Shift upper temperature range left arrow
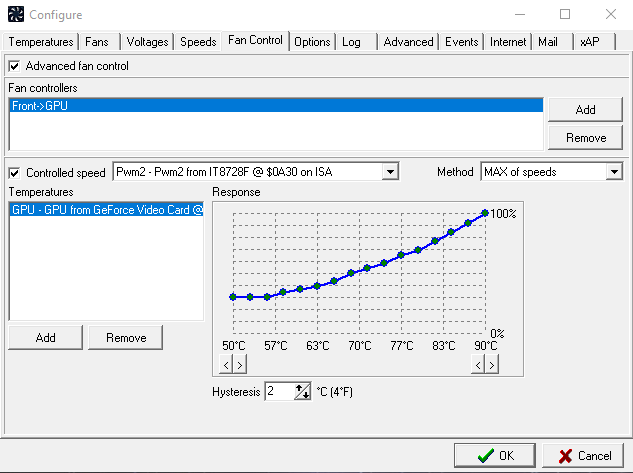The height and width of the screenshot is (473, 633). (x=478, y=365)
